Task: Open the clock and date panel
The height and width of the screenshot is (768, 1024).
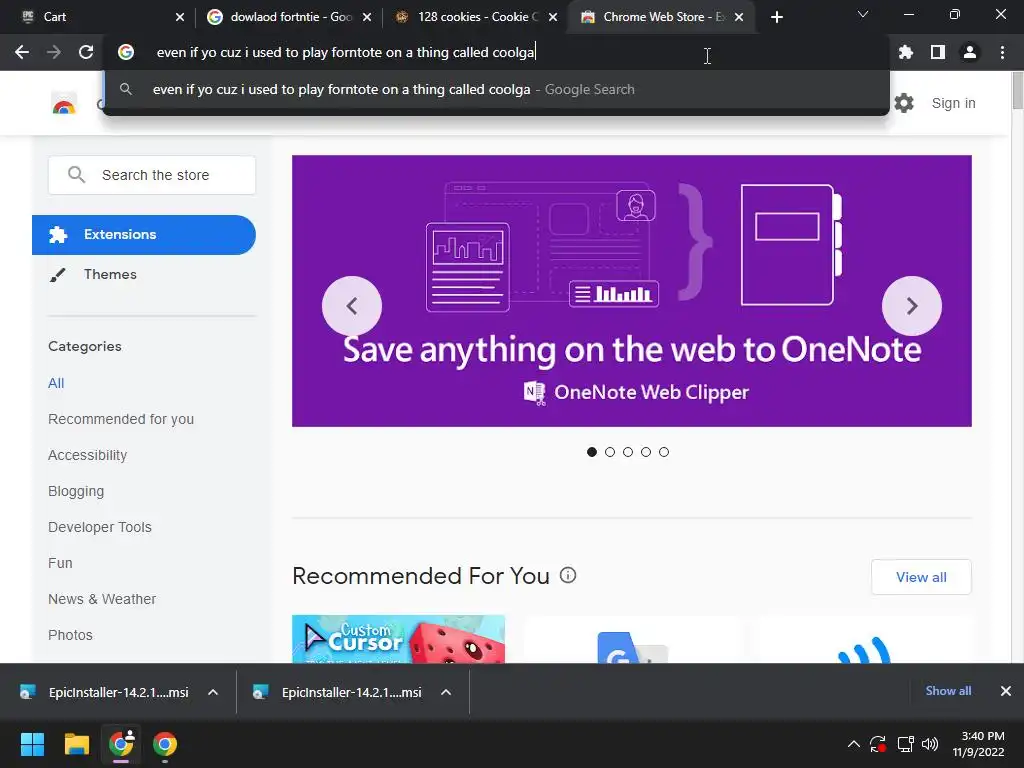Action: coord(978,744)
